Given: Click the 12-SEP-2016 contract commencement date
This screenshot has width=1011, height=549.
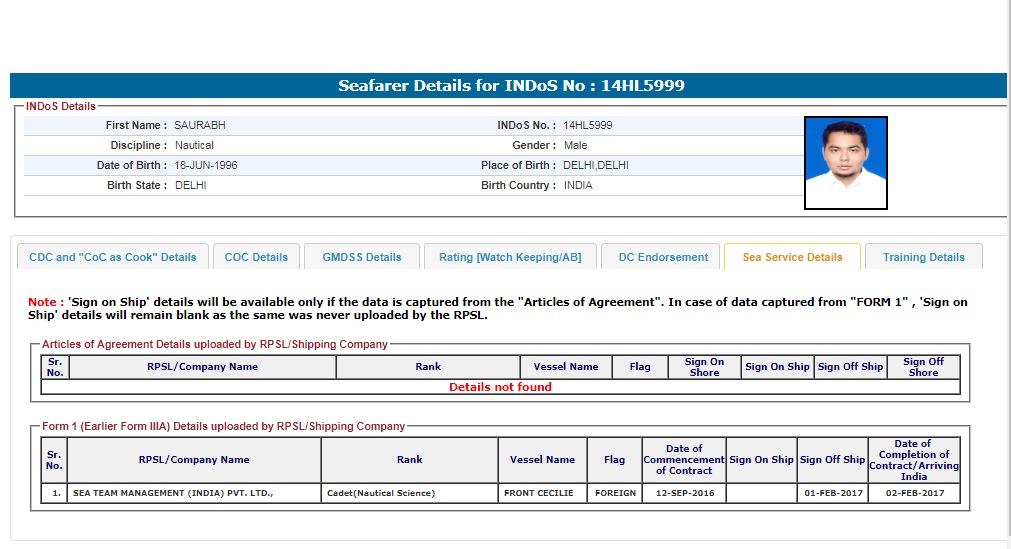Looking at the screenshot, I should [x=683, y=493].
